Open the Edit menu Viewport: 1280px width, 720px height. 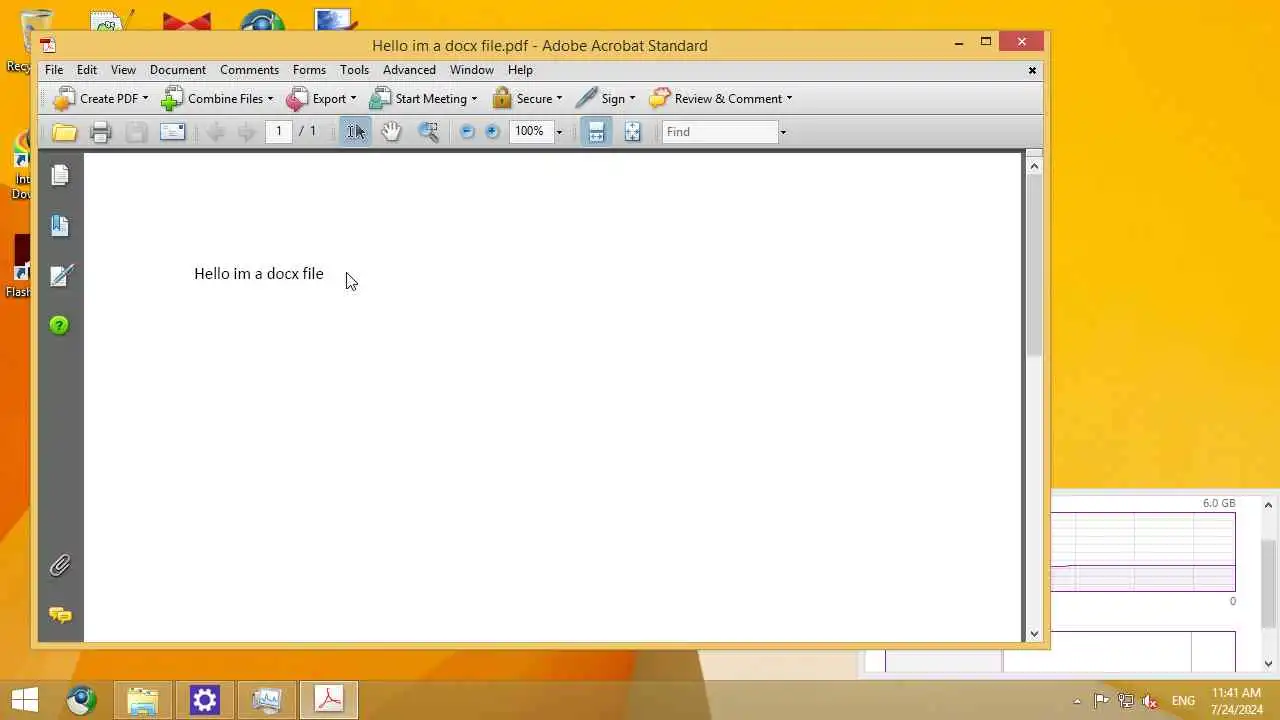click(x=87, y=70)
